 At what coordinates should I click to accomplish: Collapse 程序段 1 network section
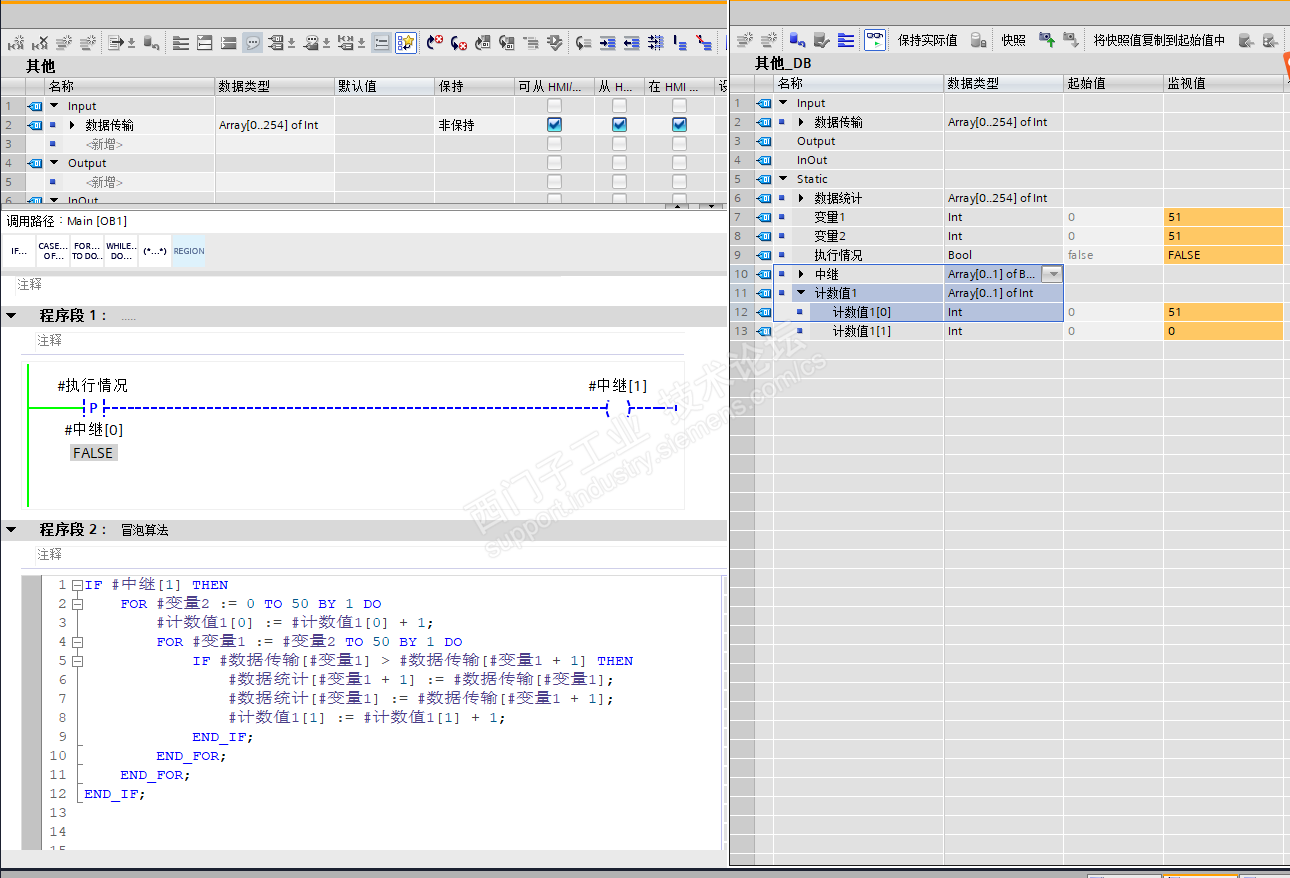[11, 316]
